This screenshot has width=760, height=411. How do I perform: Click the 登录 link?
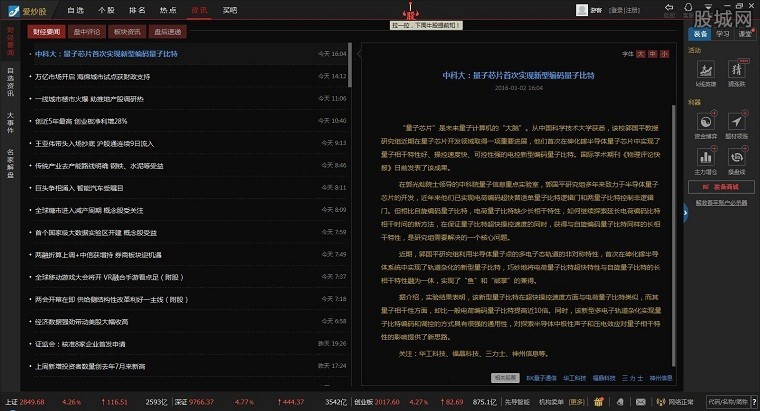617,10
